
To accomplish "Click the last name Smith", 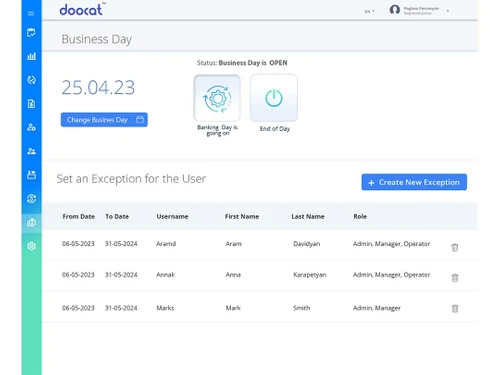I will (x=301, y=308).
